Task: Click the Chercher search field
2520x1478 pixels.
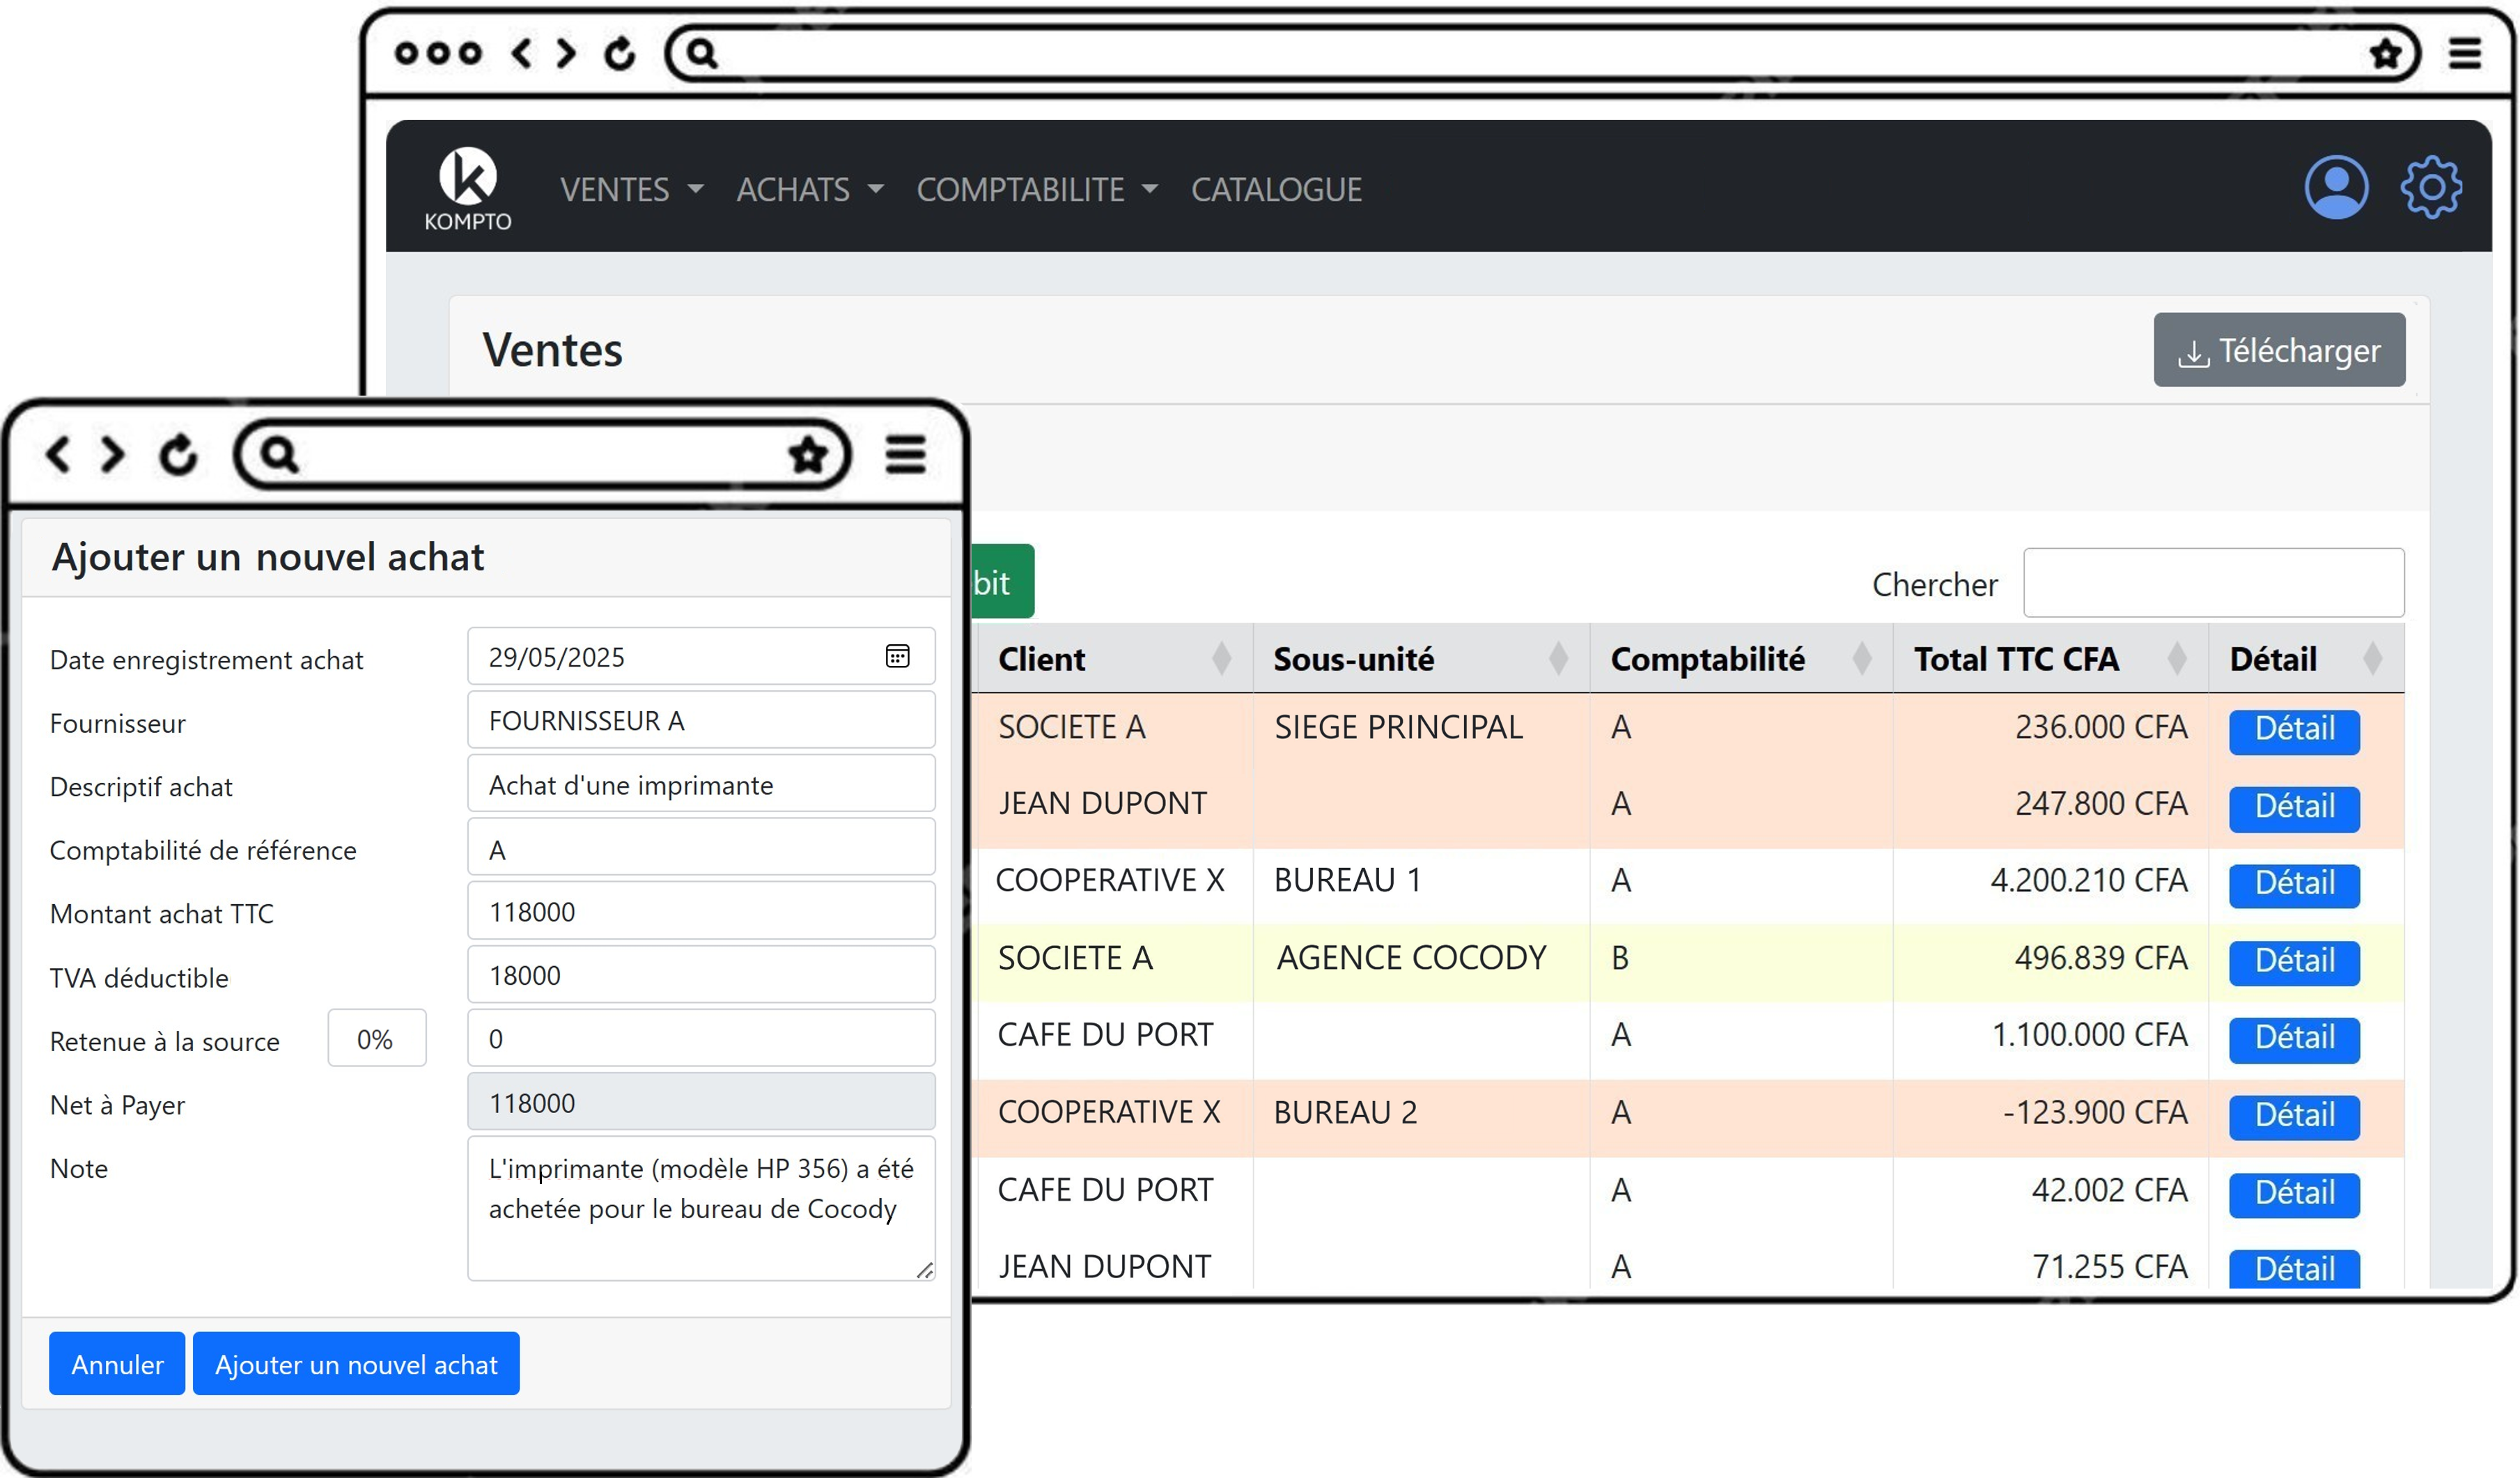Action: [2213, 582]
